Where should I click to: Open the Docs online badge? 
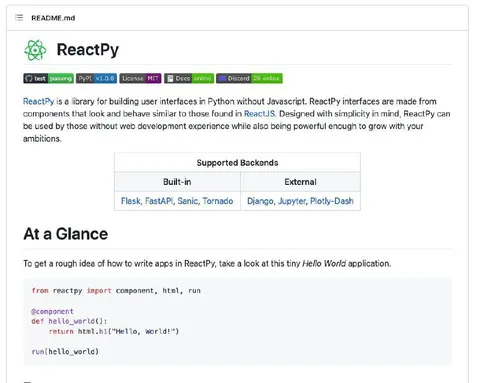click(189, 78)
